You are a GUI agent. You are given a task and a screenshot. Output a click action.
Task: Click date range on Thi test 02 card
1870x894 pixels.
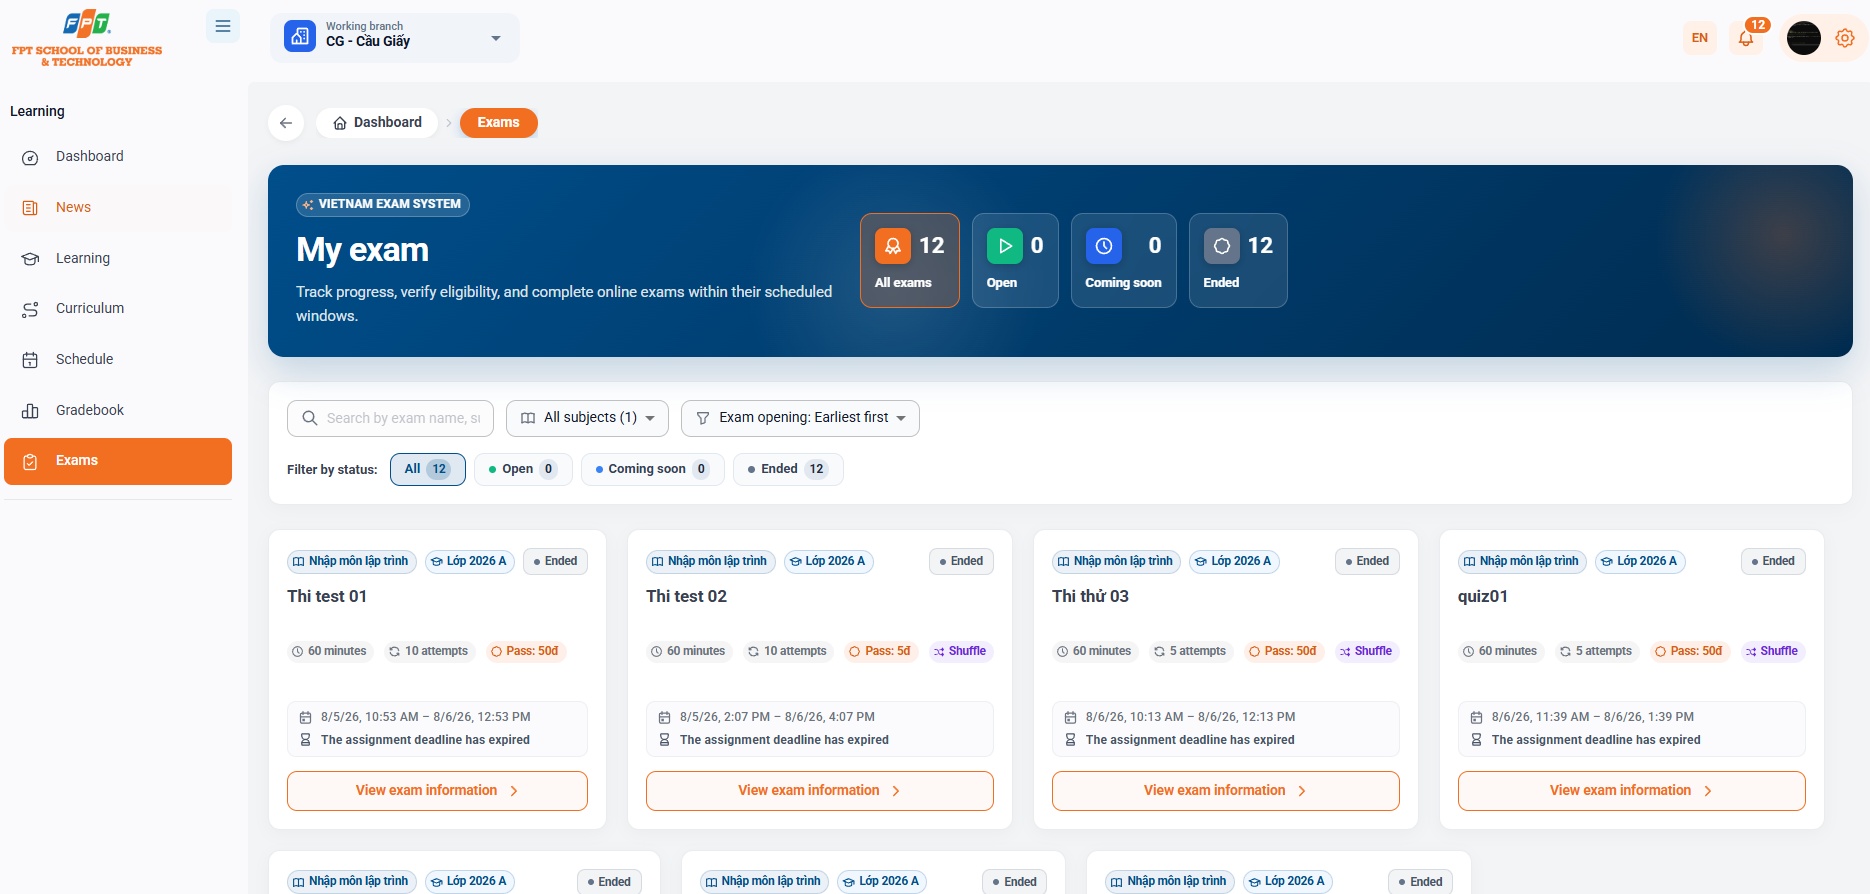(x=777, y=718)
